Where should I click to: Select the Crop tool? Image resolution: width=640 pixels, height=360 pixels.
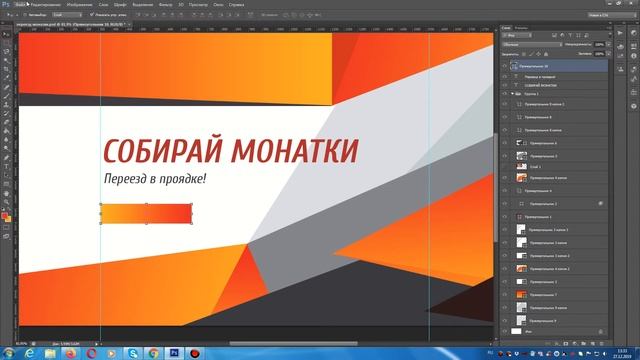tap(6, 69)
